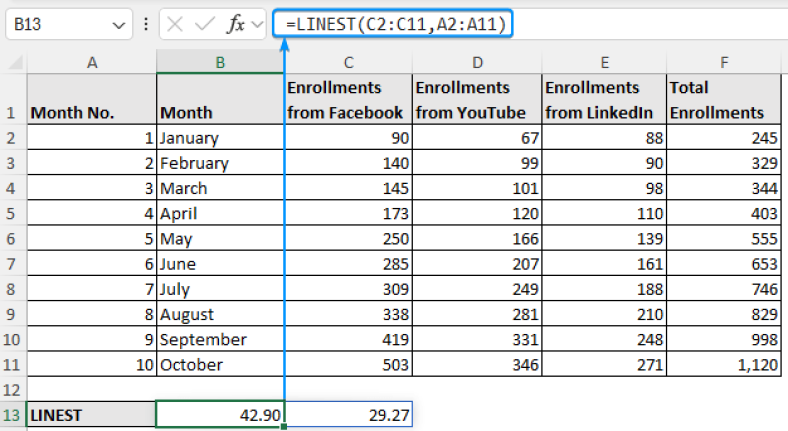Click the Cancel (X) icon in formula bar
This screenshot has width=788, height=431.
174,24
